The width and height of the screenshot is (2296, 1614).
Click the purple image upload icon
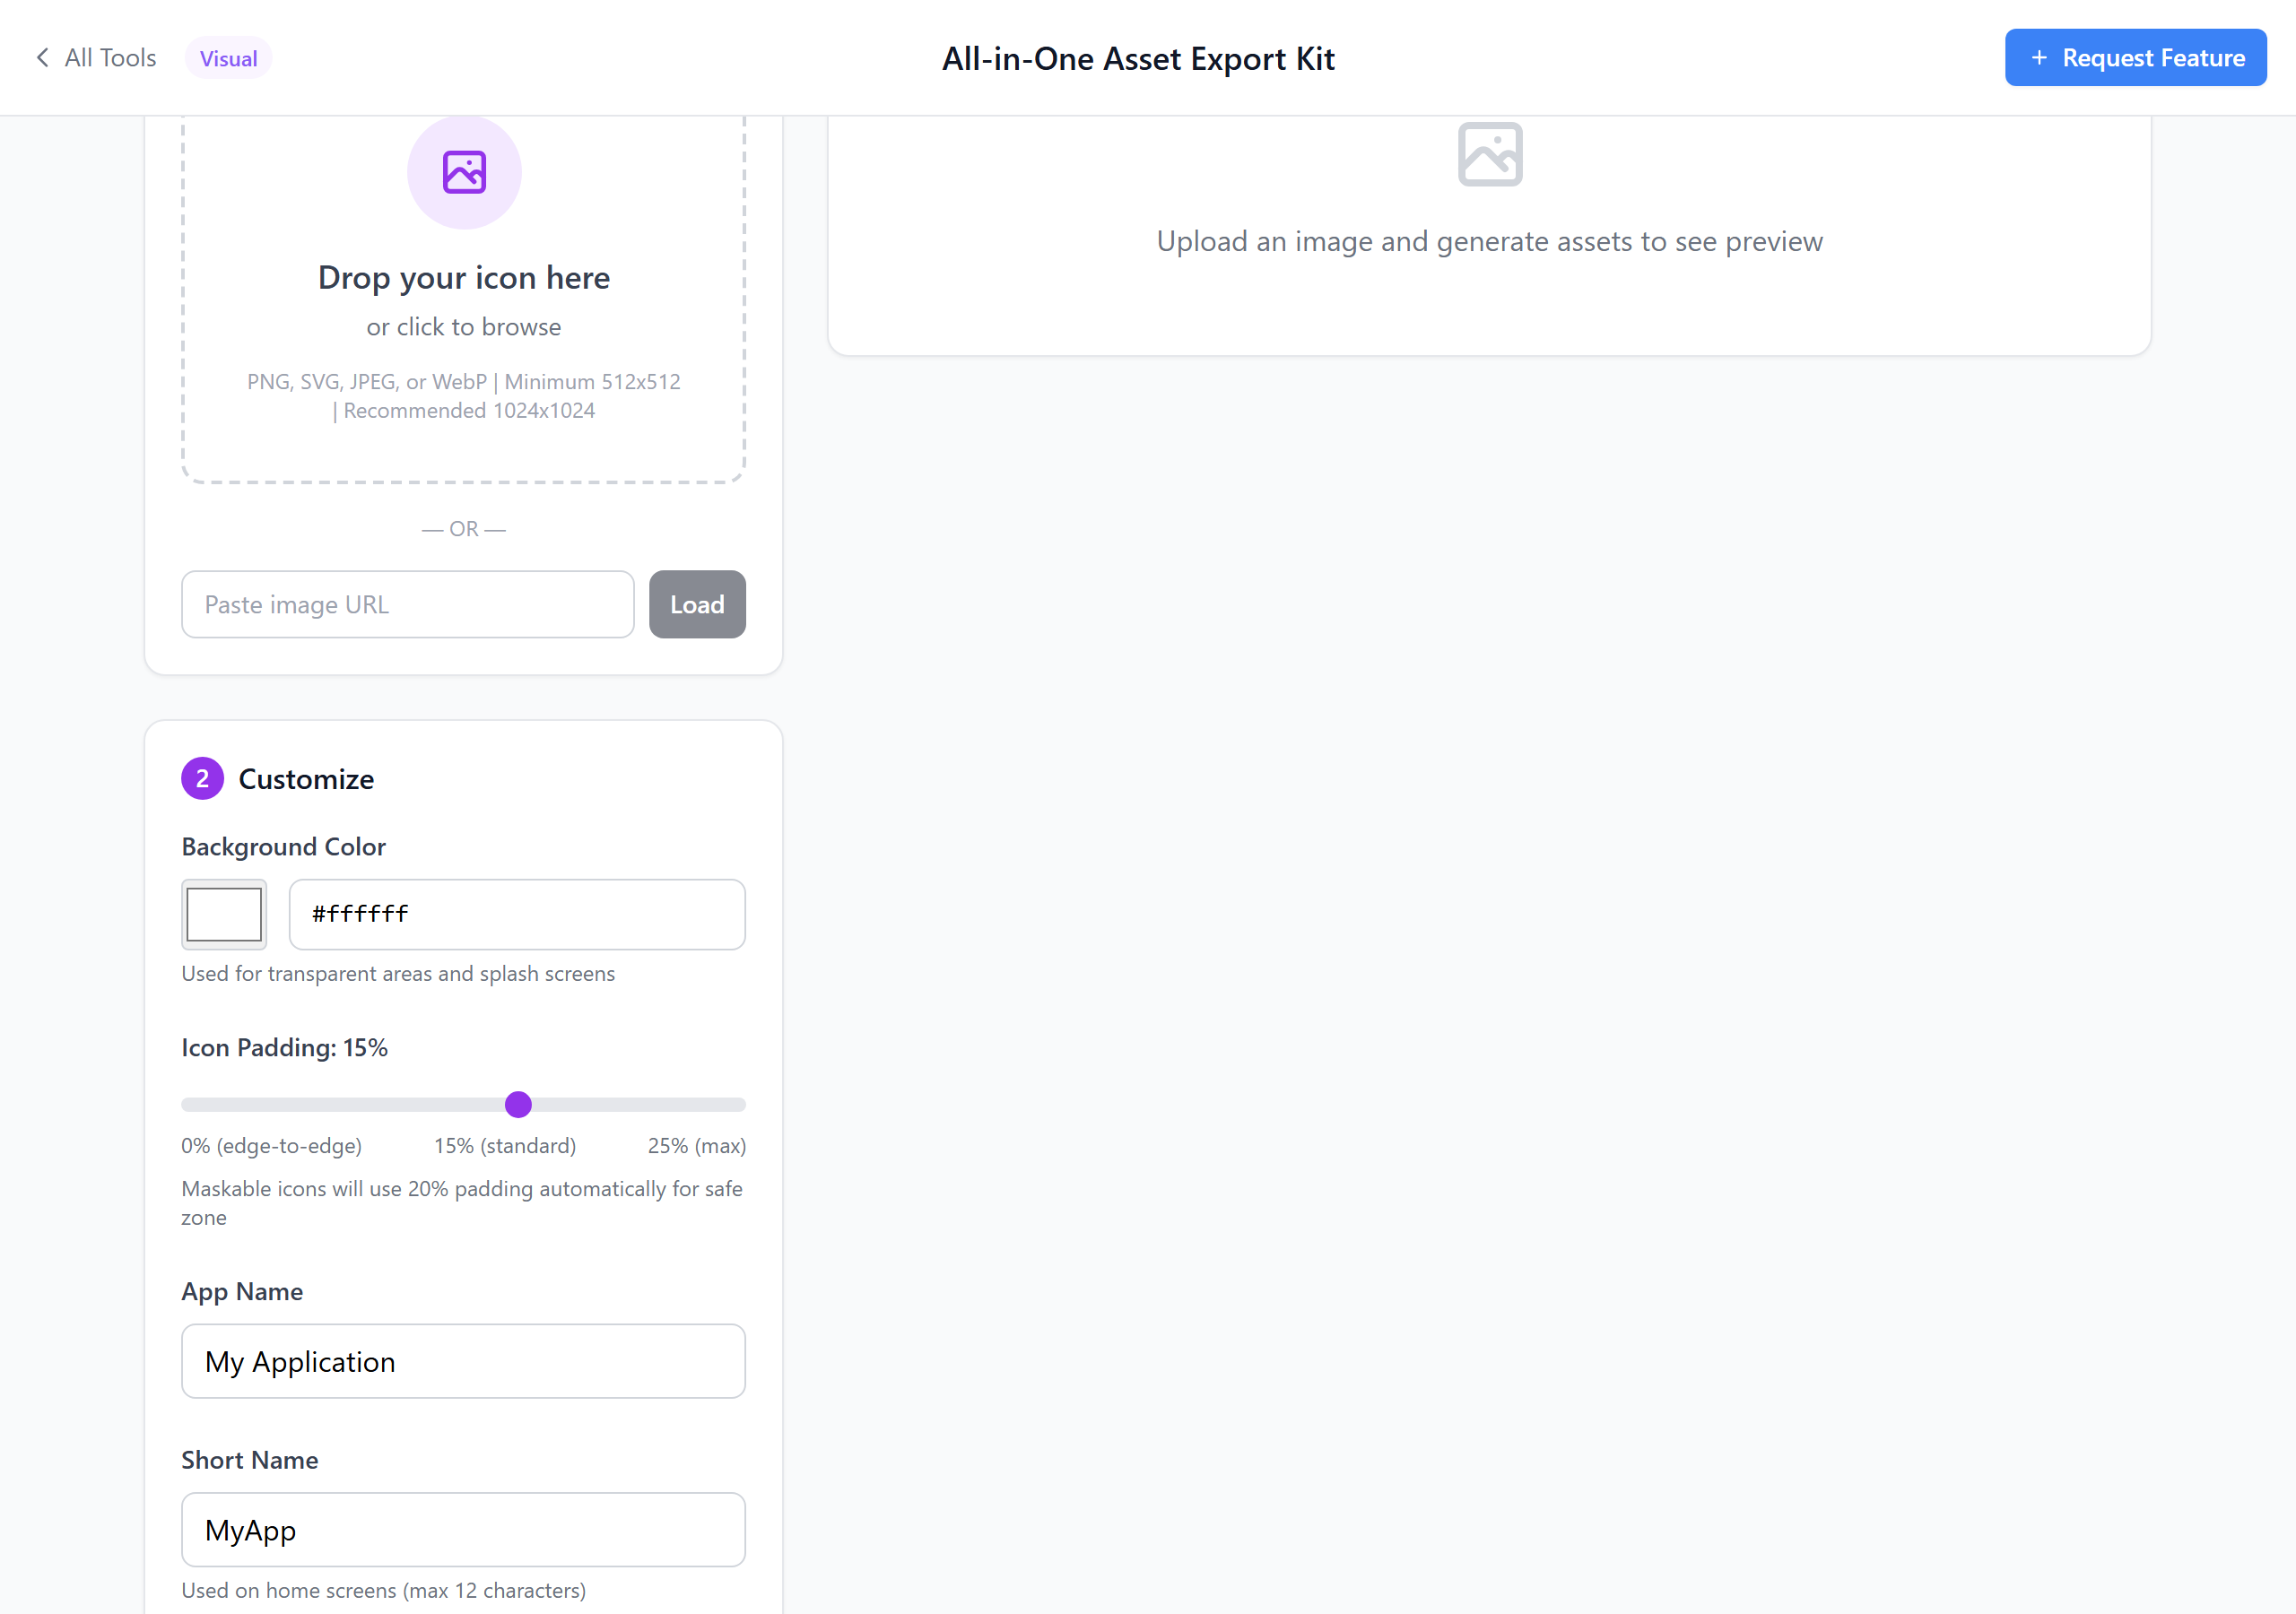point(464,172)
